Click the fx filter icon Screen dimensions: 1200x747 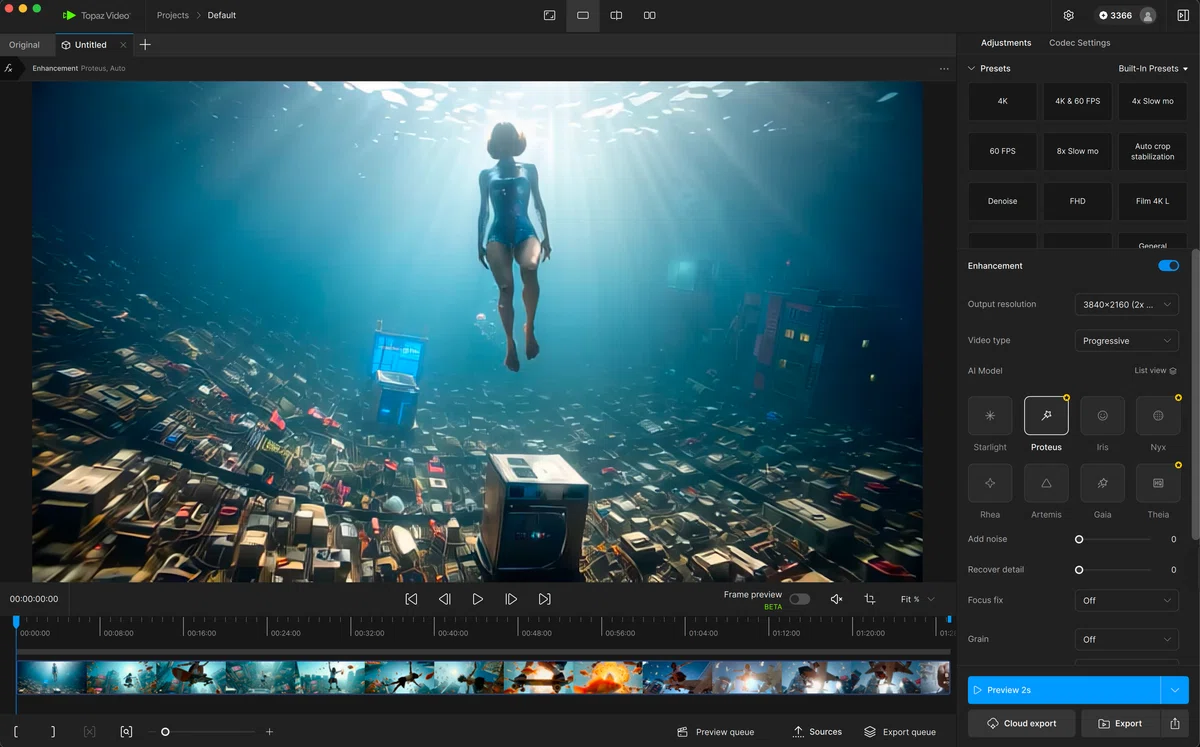[x=9, y=68]
